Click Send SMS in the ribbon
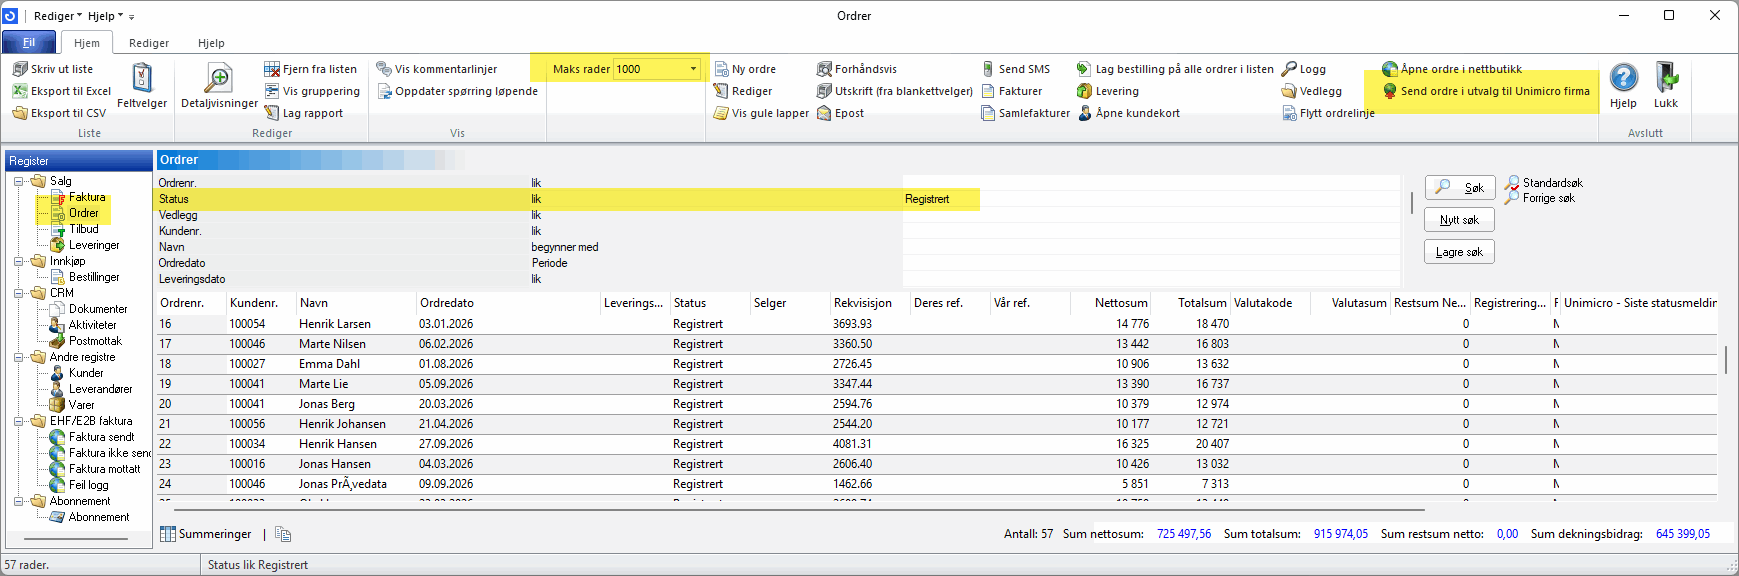Screen dimensions: 1739x576 [1014, 69]
